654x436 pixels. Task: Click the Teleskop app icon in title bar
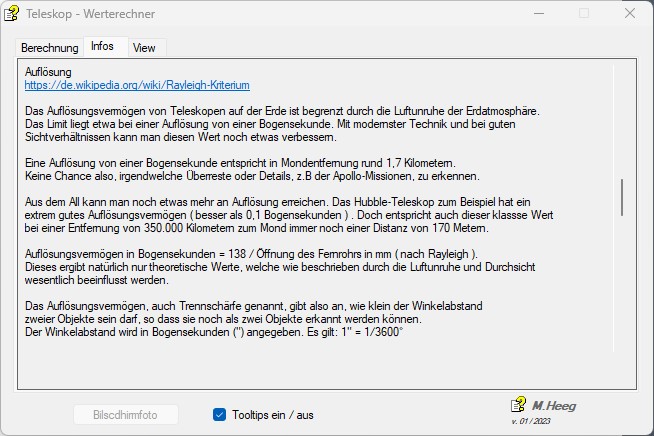pos(11,13)
